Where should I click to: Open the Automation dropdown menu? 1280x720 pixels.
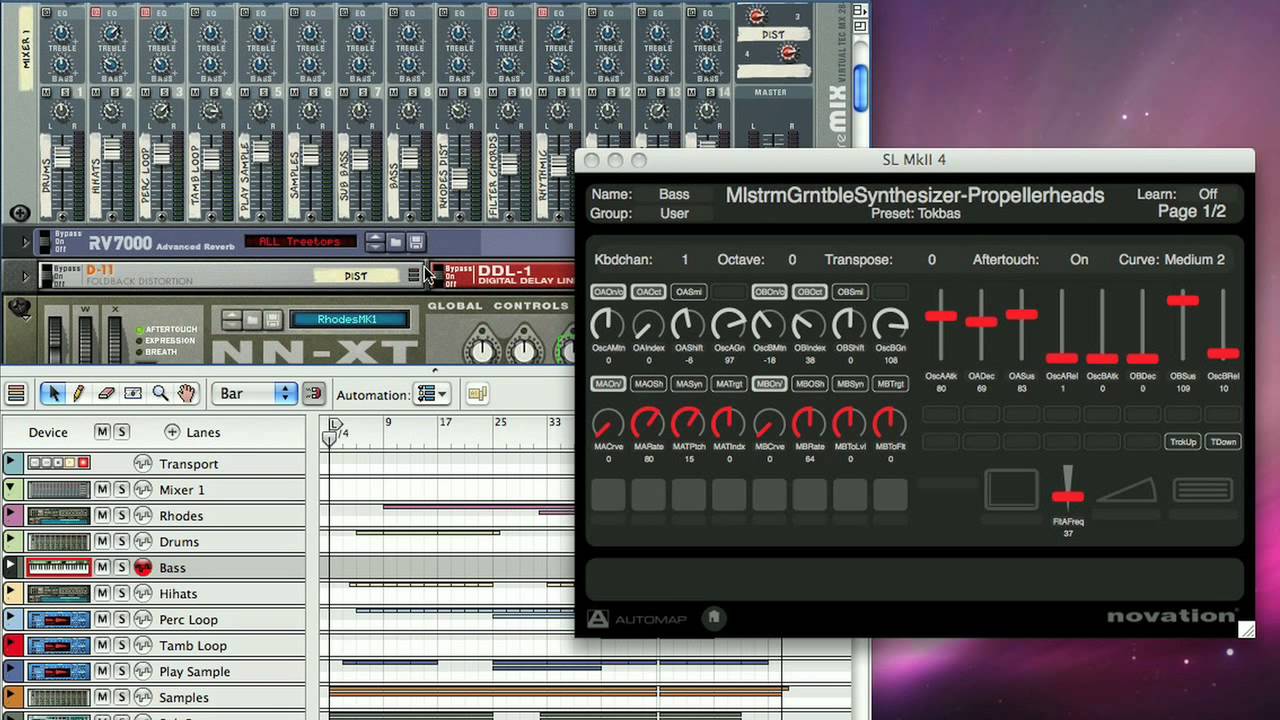pyautogui.click(x=433, y=394)
